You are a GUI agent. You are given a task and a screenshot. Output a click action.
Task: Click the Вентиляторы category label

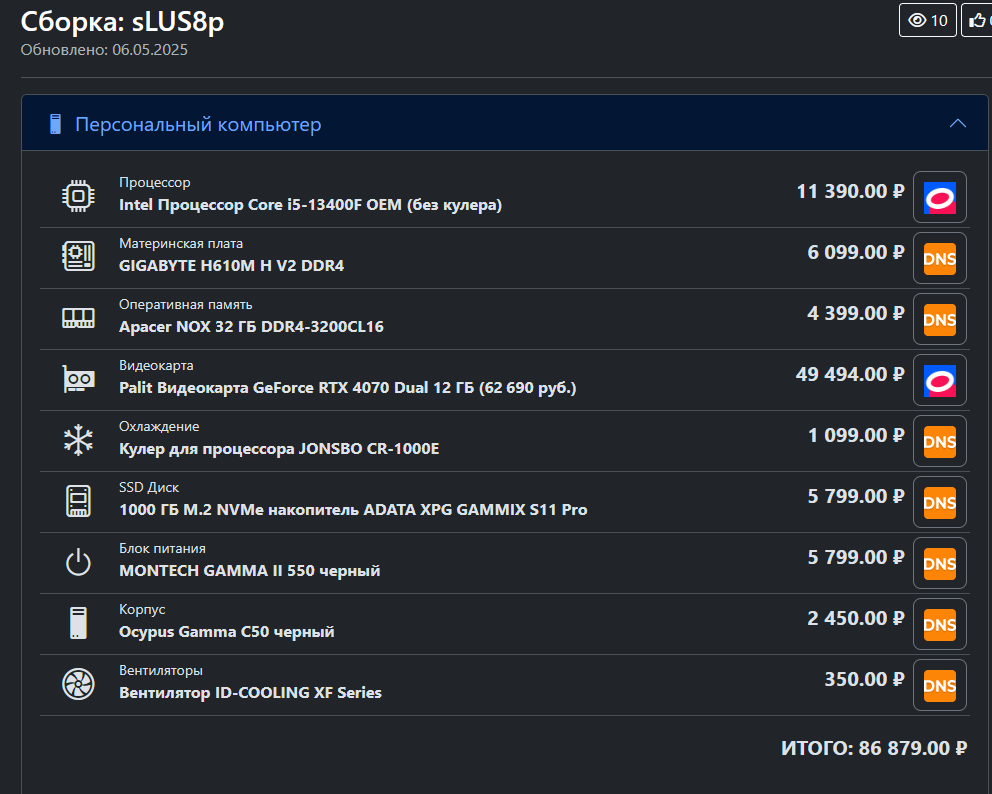point(161,671)
